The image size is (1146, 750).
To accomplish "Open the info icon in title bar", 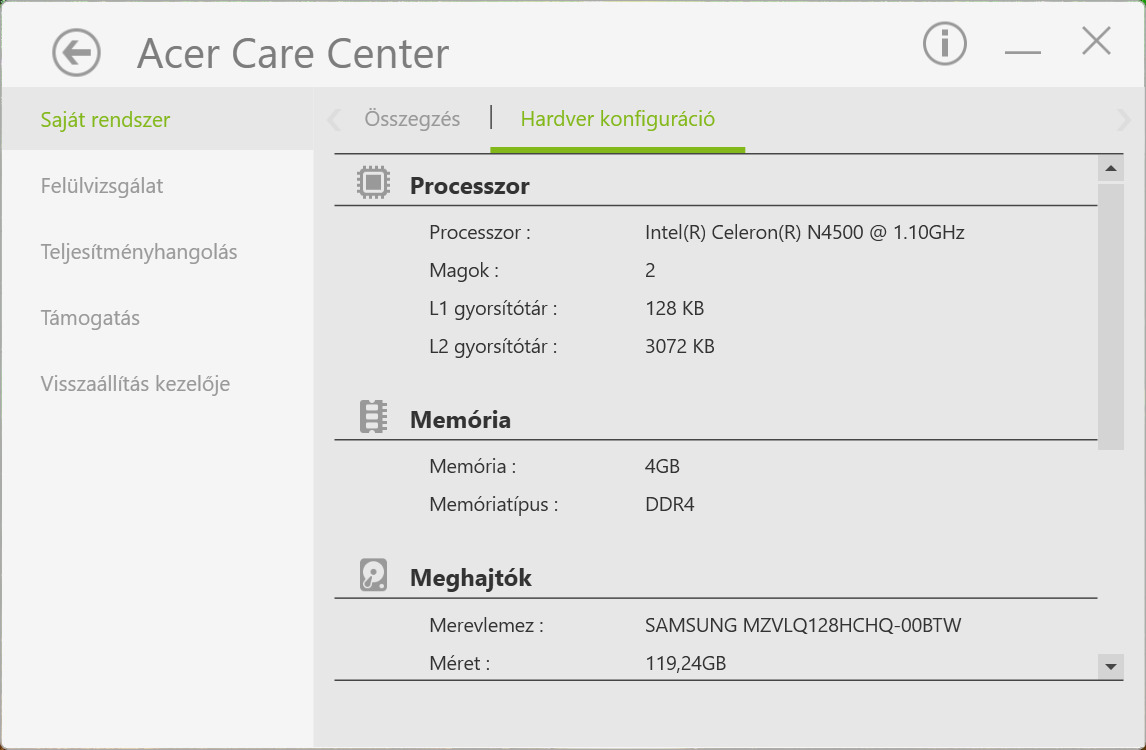I will coord(944,44).
